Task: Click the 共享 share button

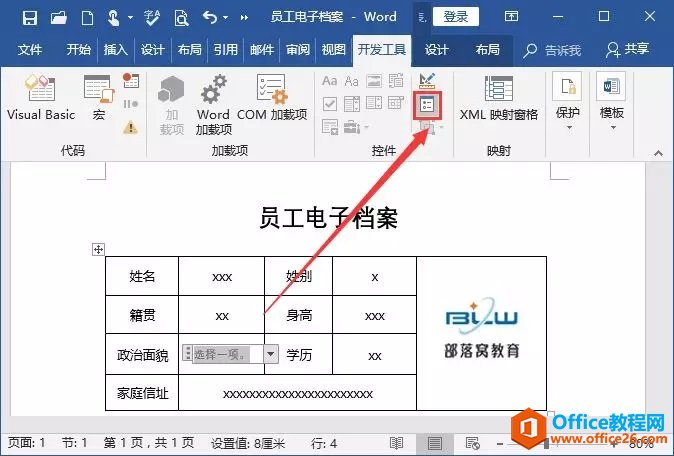Action: click(627, 50)
